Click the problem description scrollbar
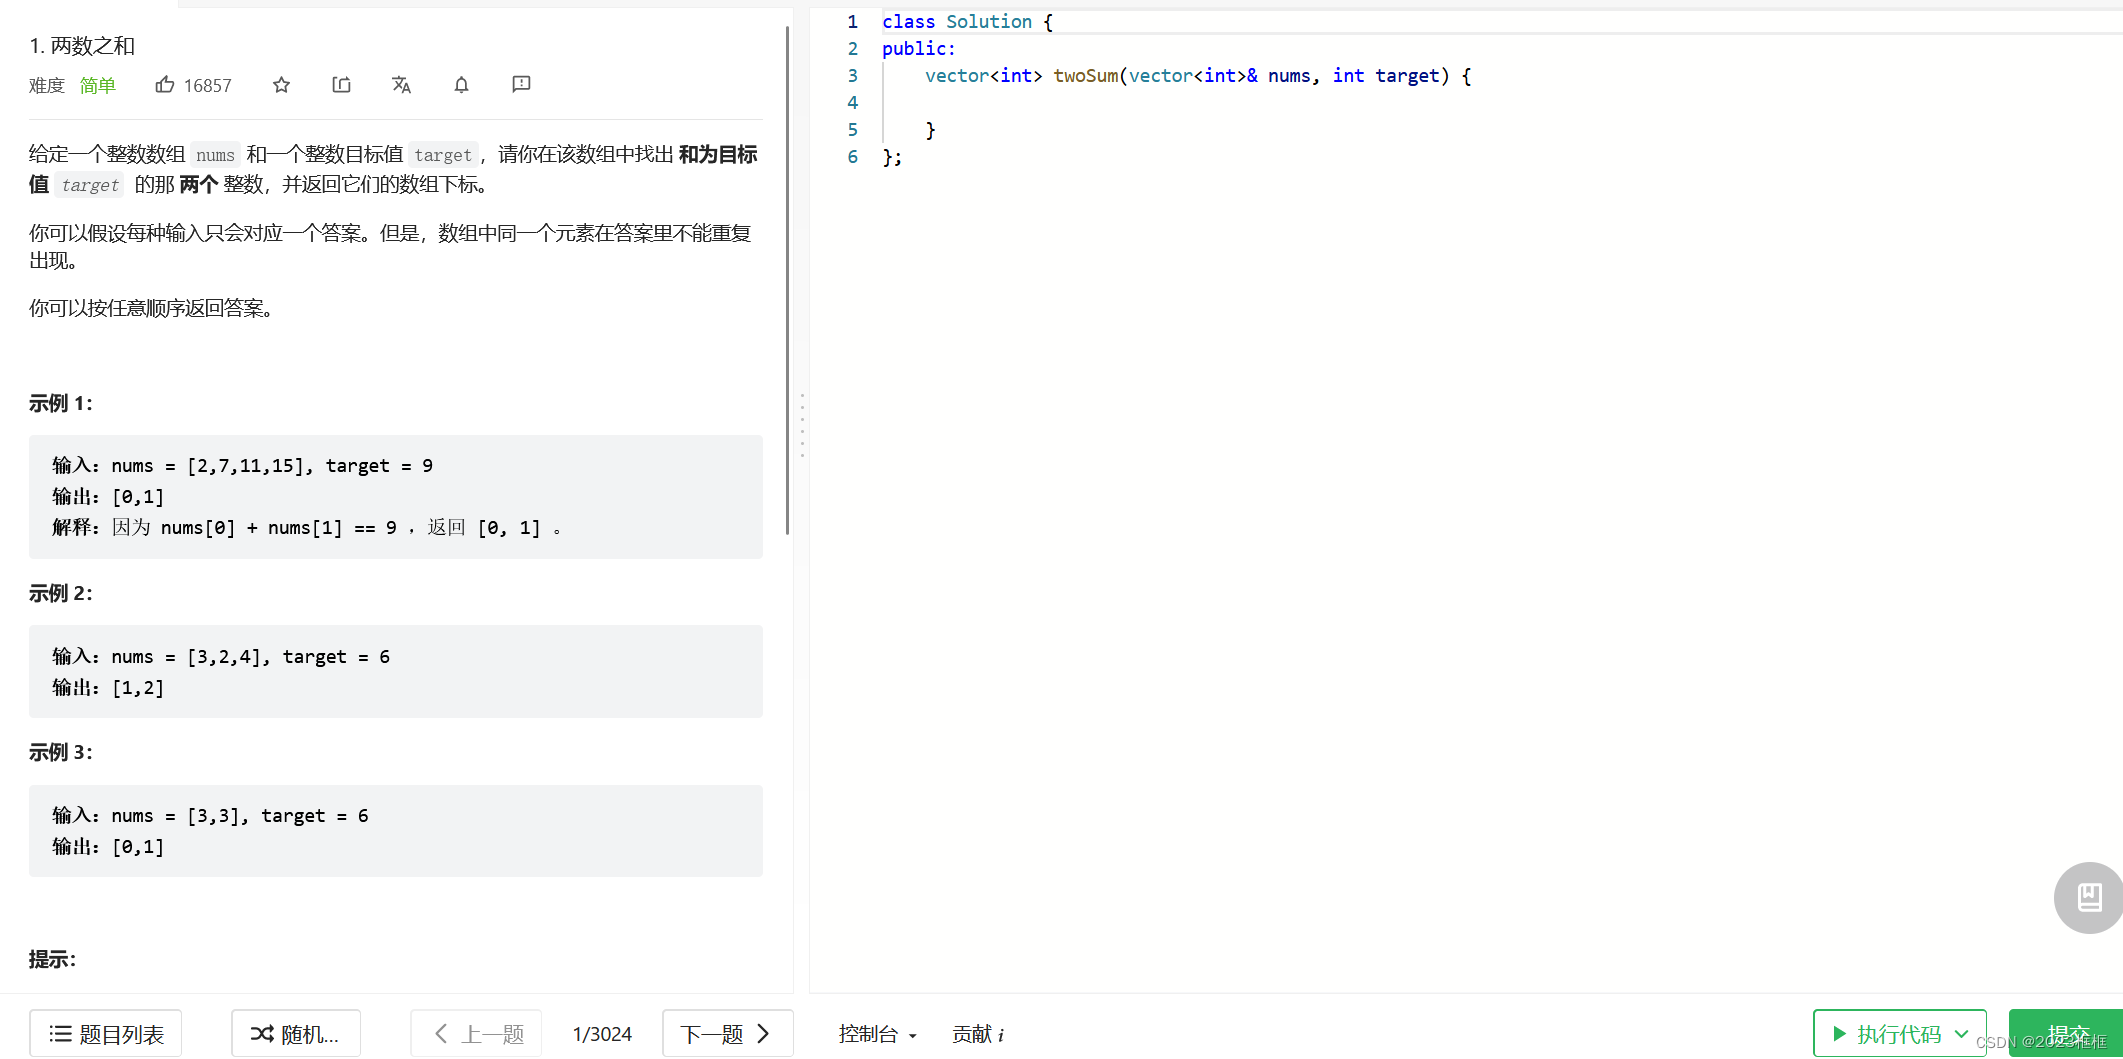 787,280
